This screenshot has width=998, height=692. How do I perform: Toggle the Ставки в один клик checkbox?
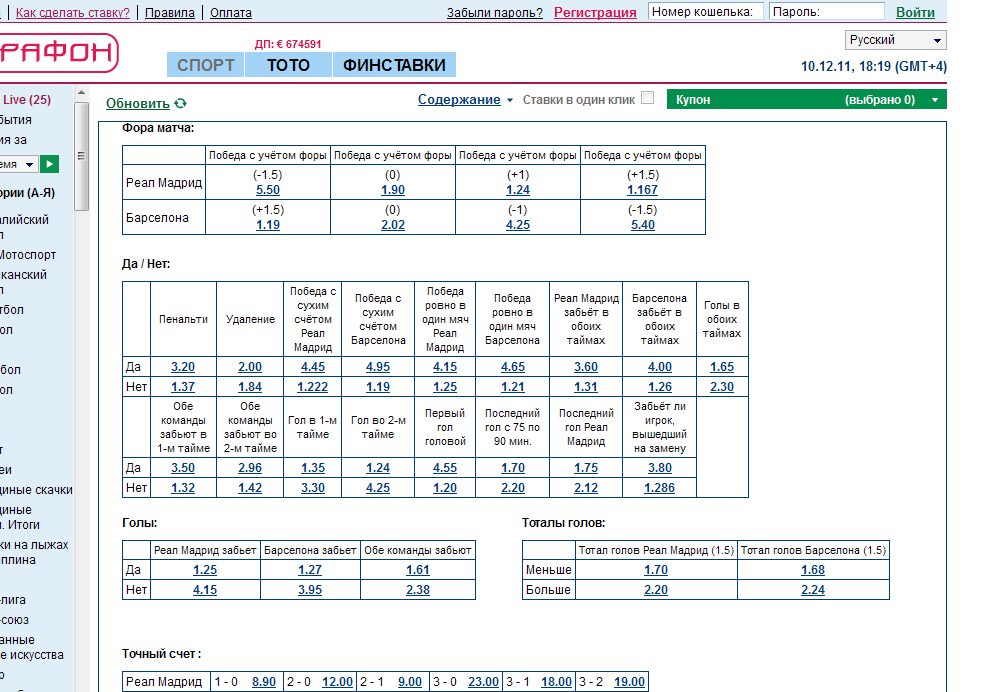coord(647,98)
